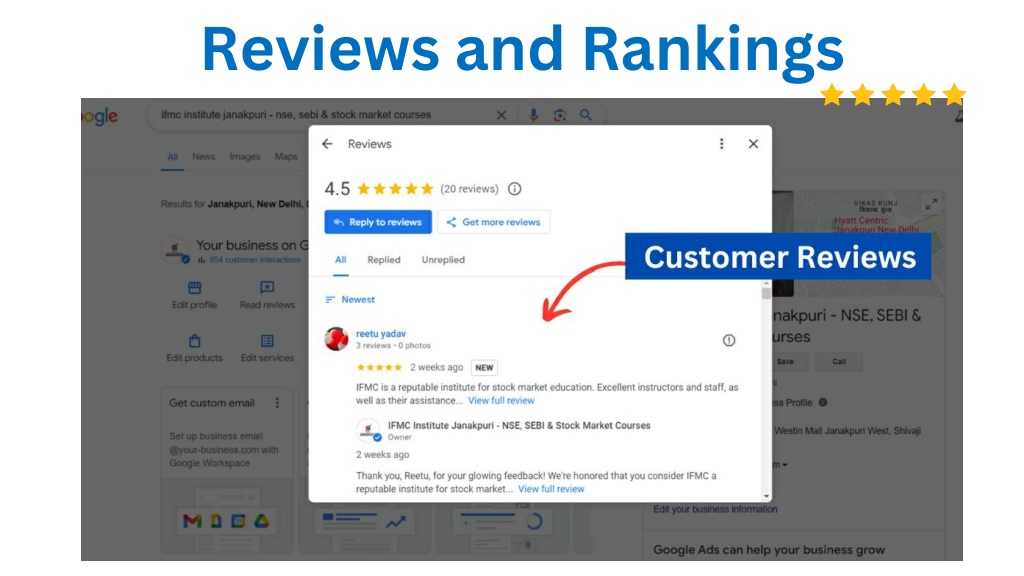This screenshot has height=576, width=1024.
Task: Click the Read reviews icon
Action: (x=267, y=287)
